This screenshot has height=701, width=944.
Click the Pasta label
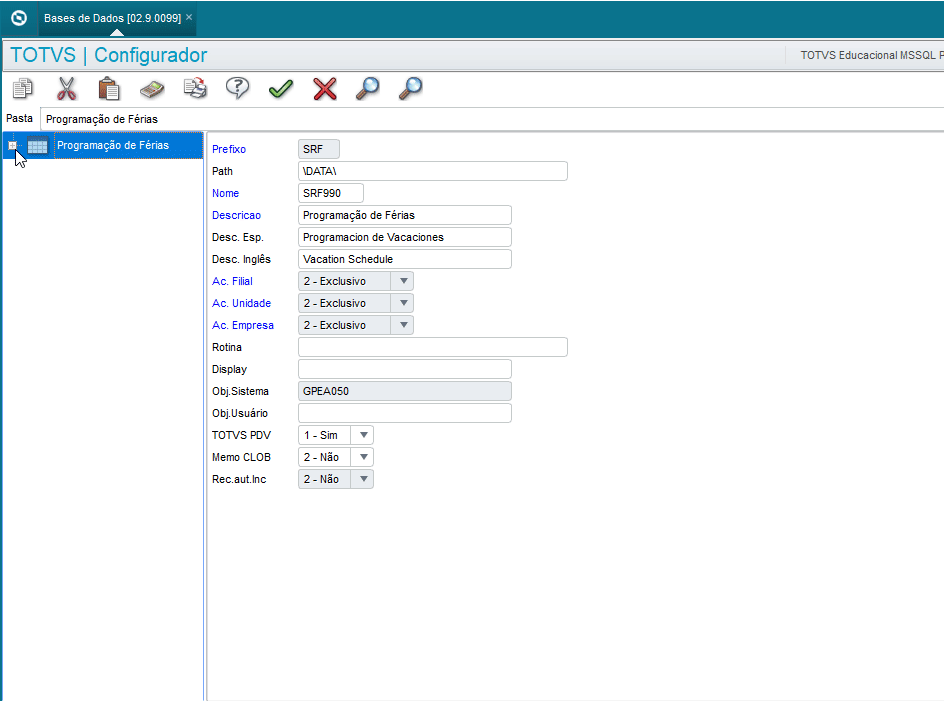(19, 118)
